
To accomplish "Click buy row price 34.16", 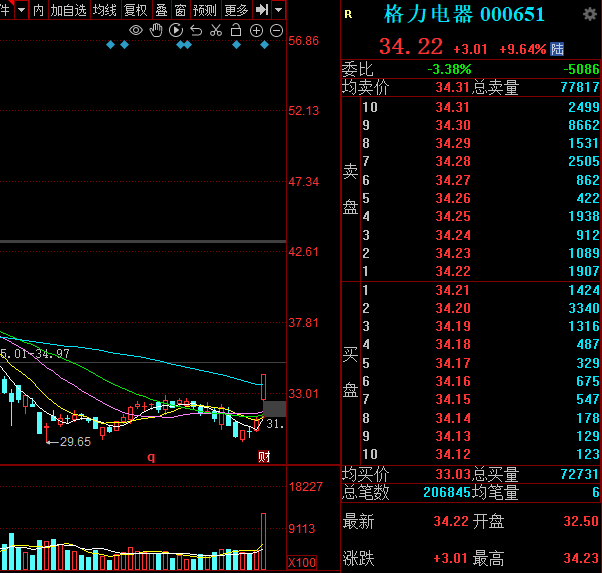I will coord(453,381).
